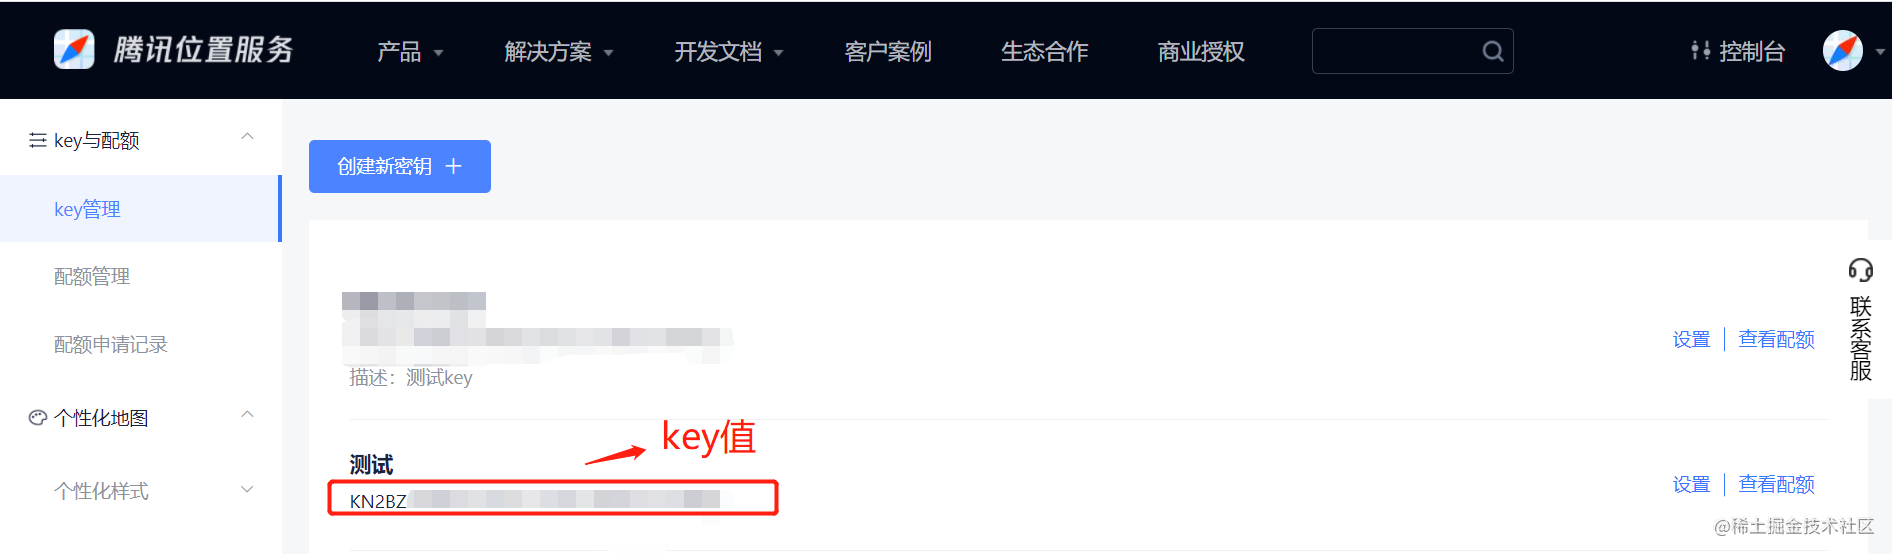
Task: Open the 解决方案 dropdown menu
Action: (559, 51)
